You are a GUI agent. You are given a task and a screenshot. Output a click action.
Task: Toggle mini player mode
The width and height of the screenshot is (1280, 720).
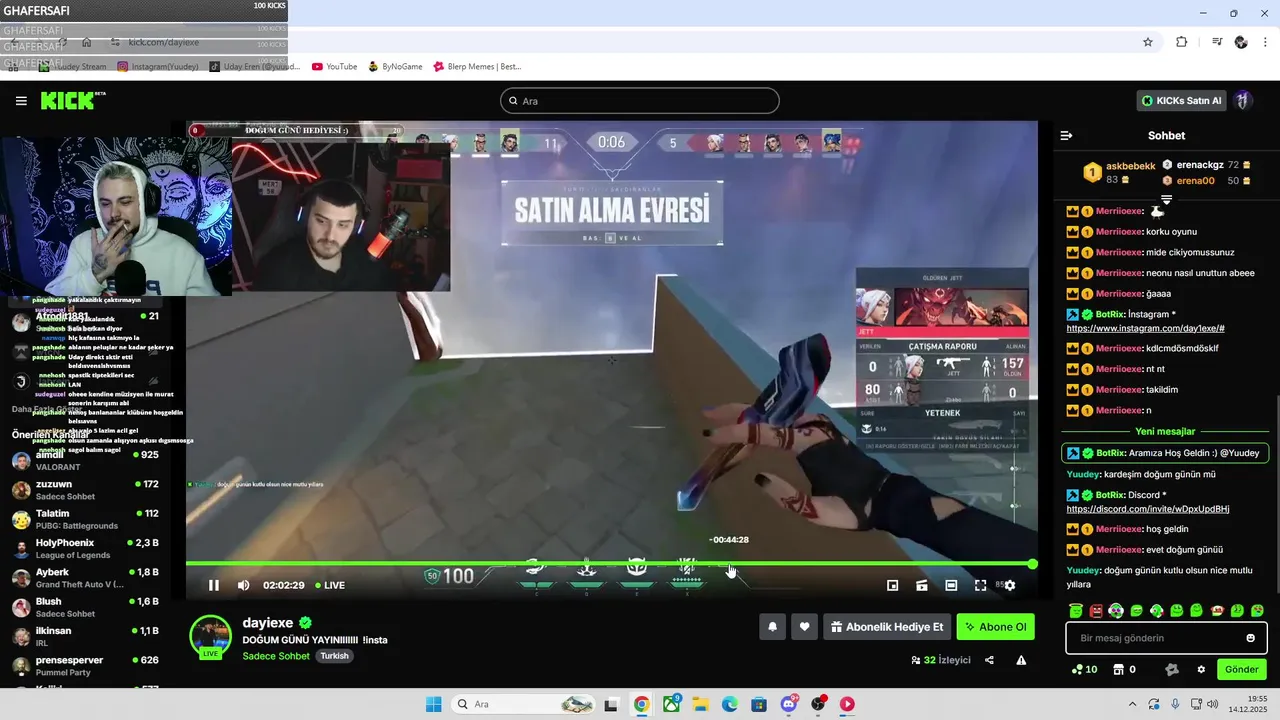coord(922,585)
